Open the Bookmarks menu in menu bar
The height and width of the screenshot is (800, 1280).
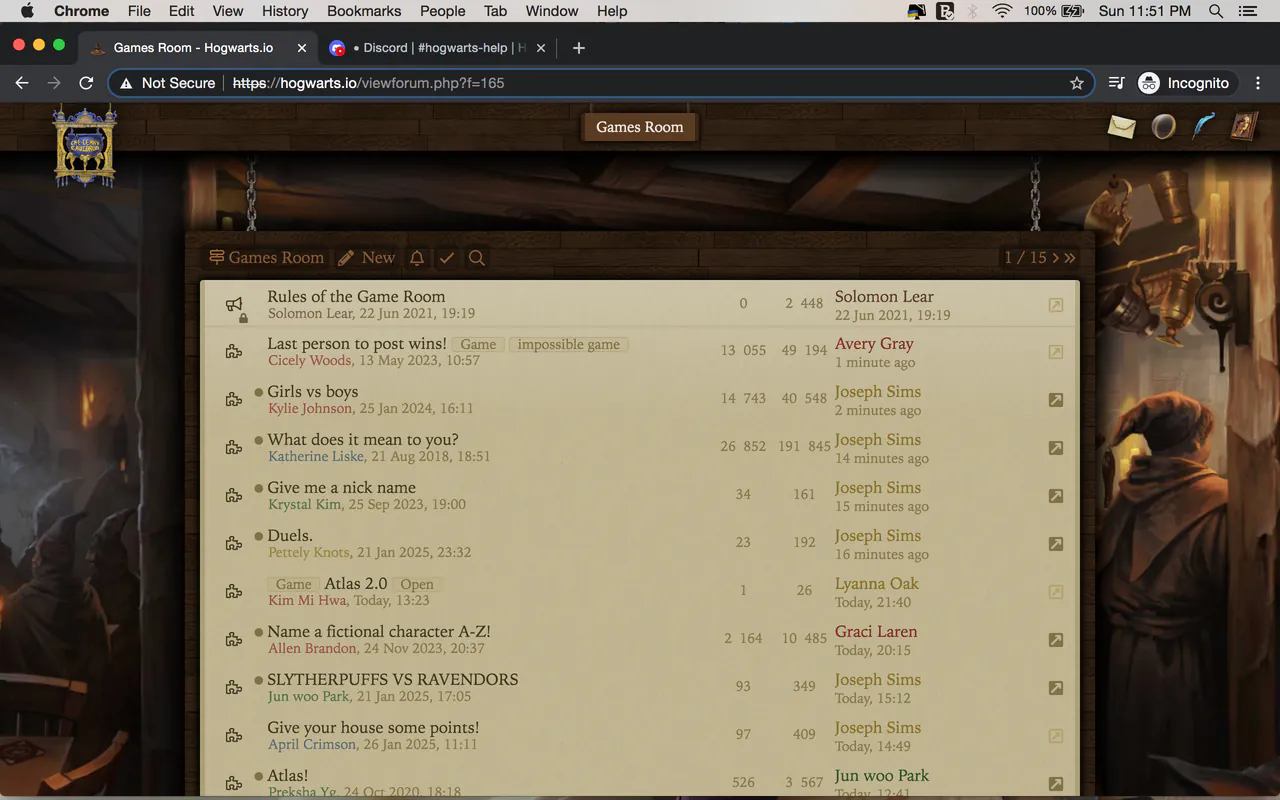tap(364, 11)
